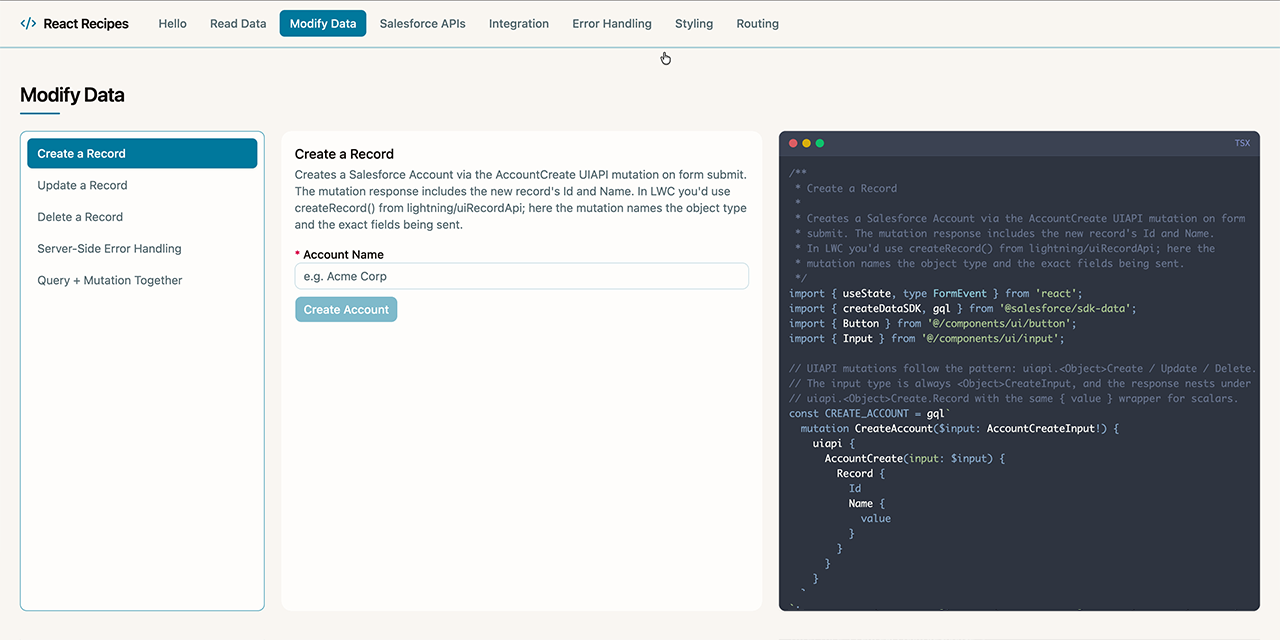The width and height of the screenshot is (1280, 640).
Task: Open Query + Mutation Together recipe
Action: (142, 281)
